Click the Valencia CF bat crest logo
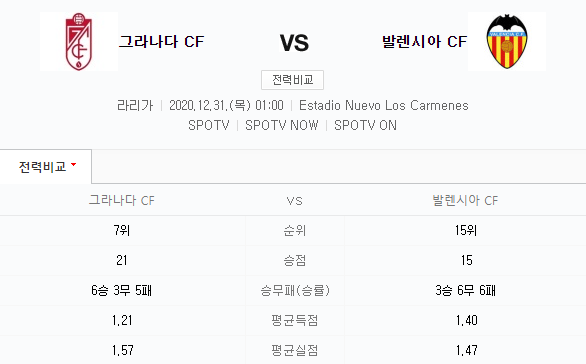586x364 pixels. click(x=507, y=41)
